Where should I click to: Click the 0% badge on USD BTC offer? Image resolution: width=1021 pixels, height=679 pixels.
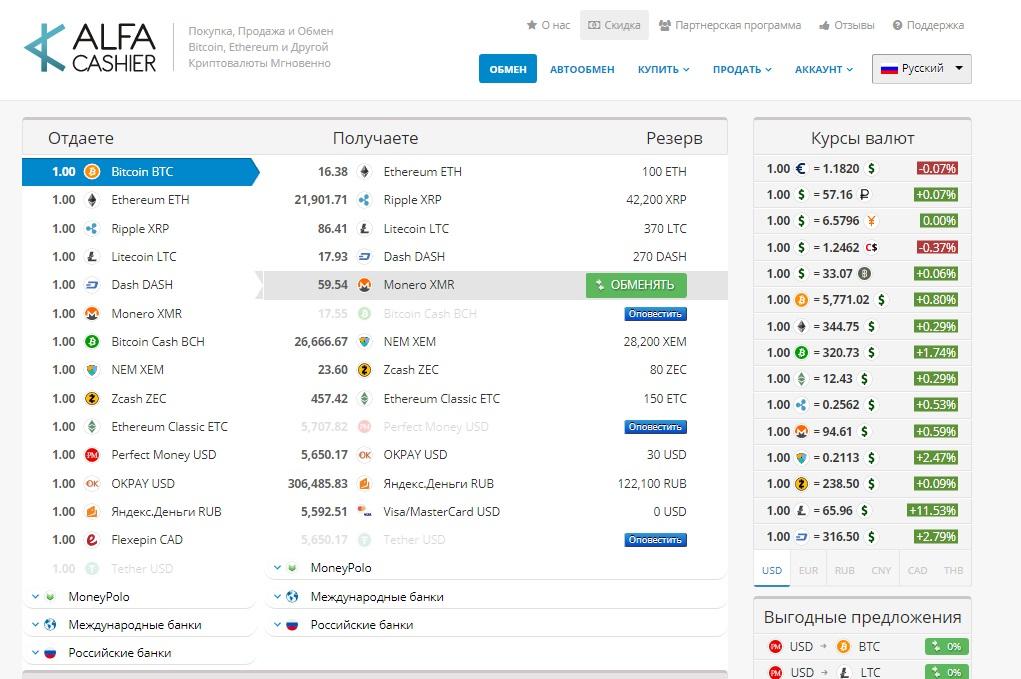click(946, 646)
